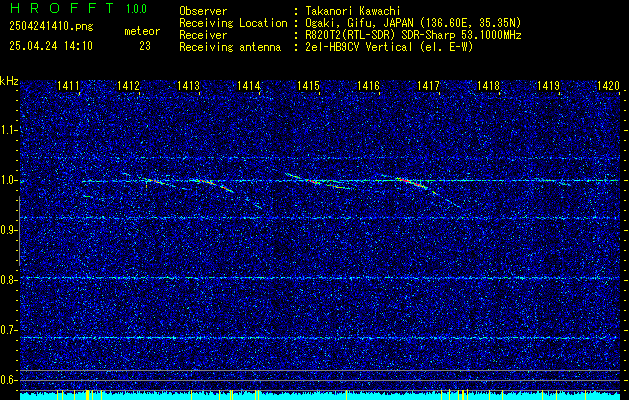Click the 0.7 kHz frequency label
The height and width of the screenshot is (400, 629).
(x=7, y=330)
